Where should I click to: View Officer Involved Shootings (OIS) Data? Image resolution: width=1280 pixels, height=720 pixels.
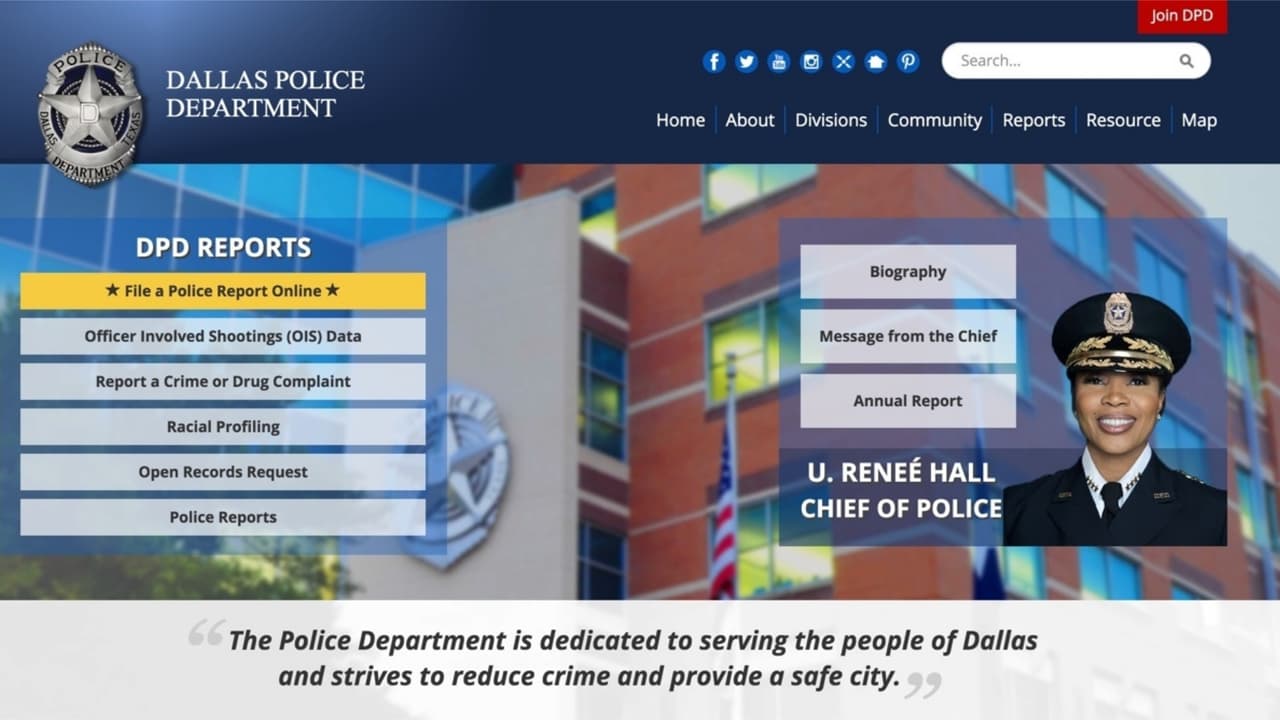[x=221, y=336]
